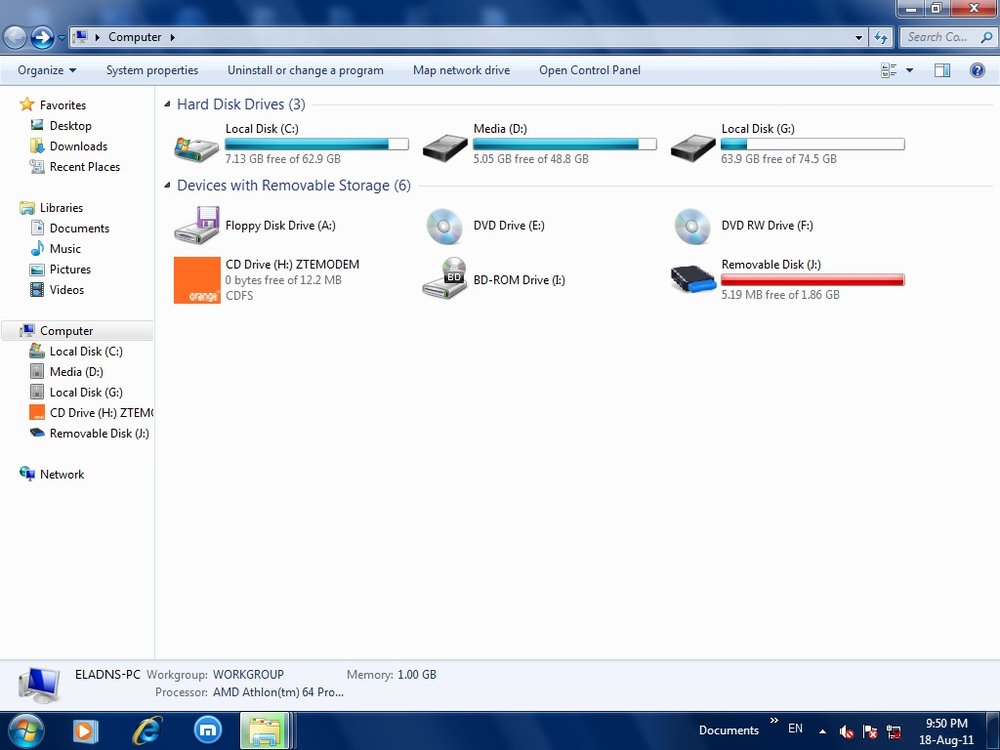The width and height of the screenshot is (1000, 750).
Task: Launch Windows Media Player from taskbar
Action: pyautogui.click(x=85, y=731)
